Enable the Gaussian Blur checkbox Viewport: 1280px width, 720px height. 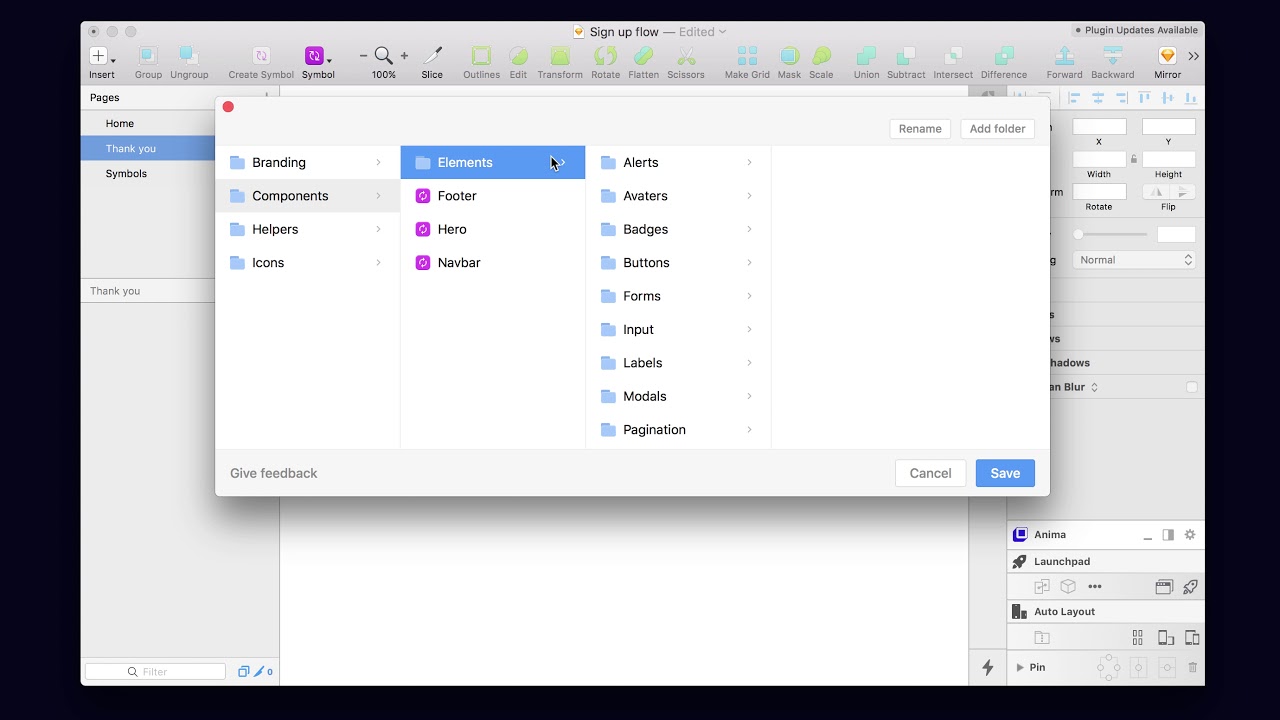coord(1190,386)
